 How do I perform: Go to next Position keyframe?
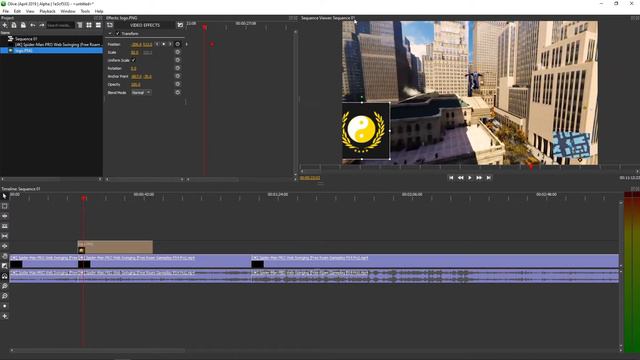pyautogui.click(x=170, y=44)
